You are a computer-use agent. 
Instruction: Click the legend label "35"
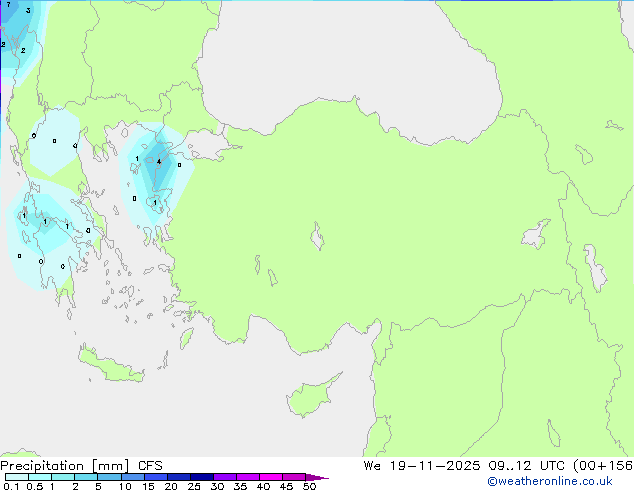240,486
